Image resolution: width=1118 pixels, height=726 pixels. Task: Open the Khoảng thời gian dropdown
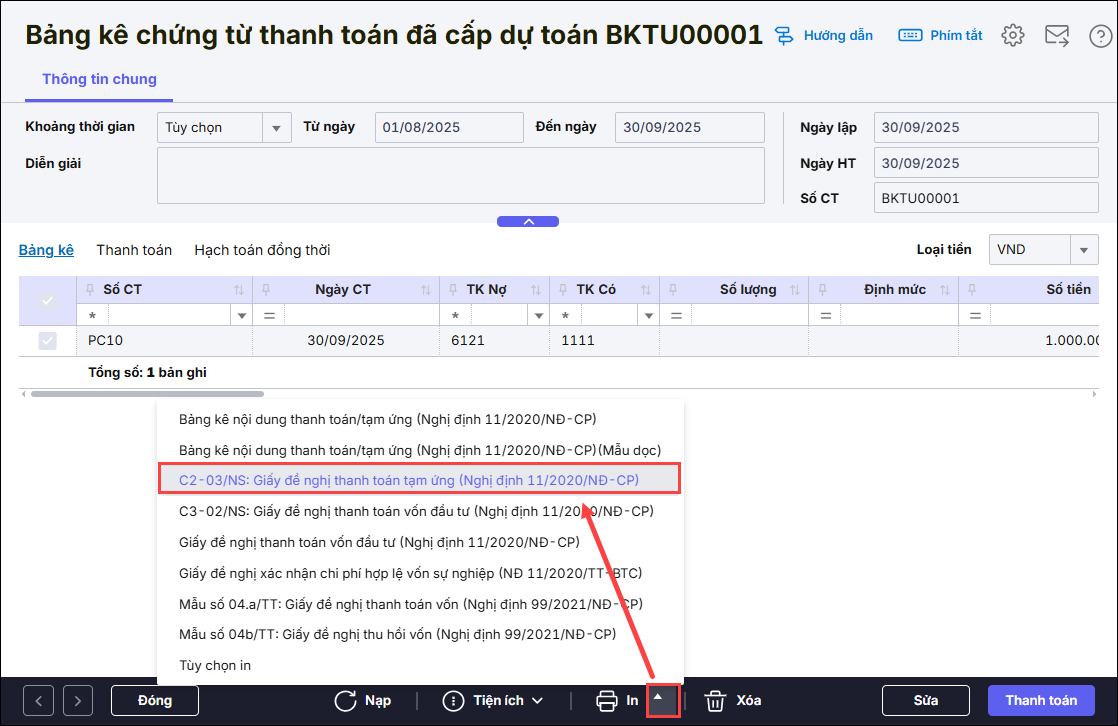(x=276, y=128)
